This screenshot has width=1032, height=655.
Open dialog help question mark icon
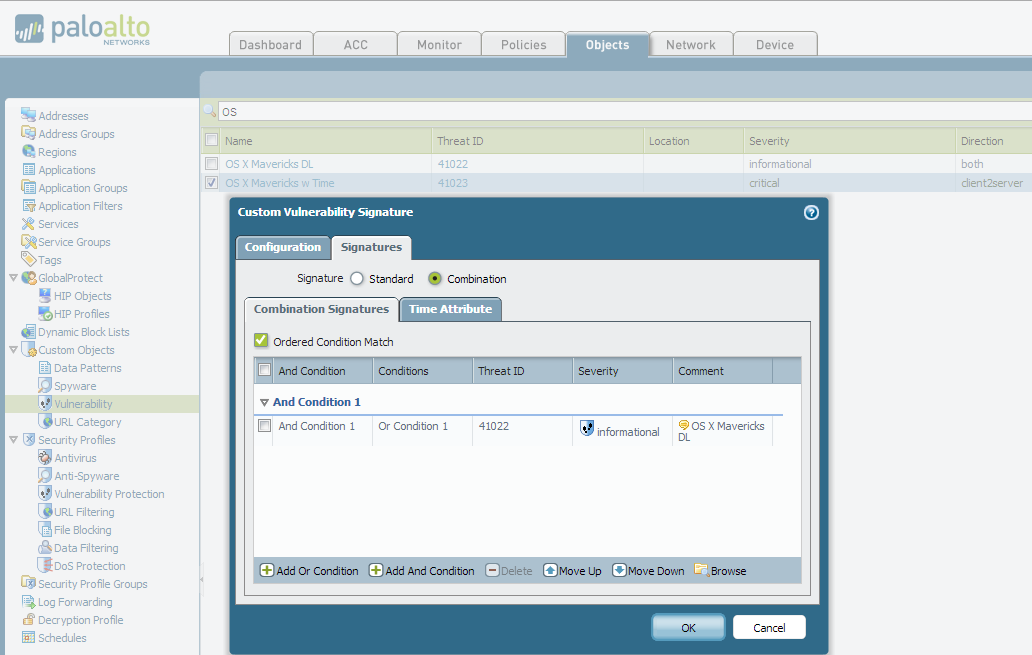[811, 212]
